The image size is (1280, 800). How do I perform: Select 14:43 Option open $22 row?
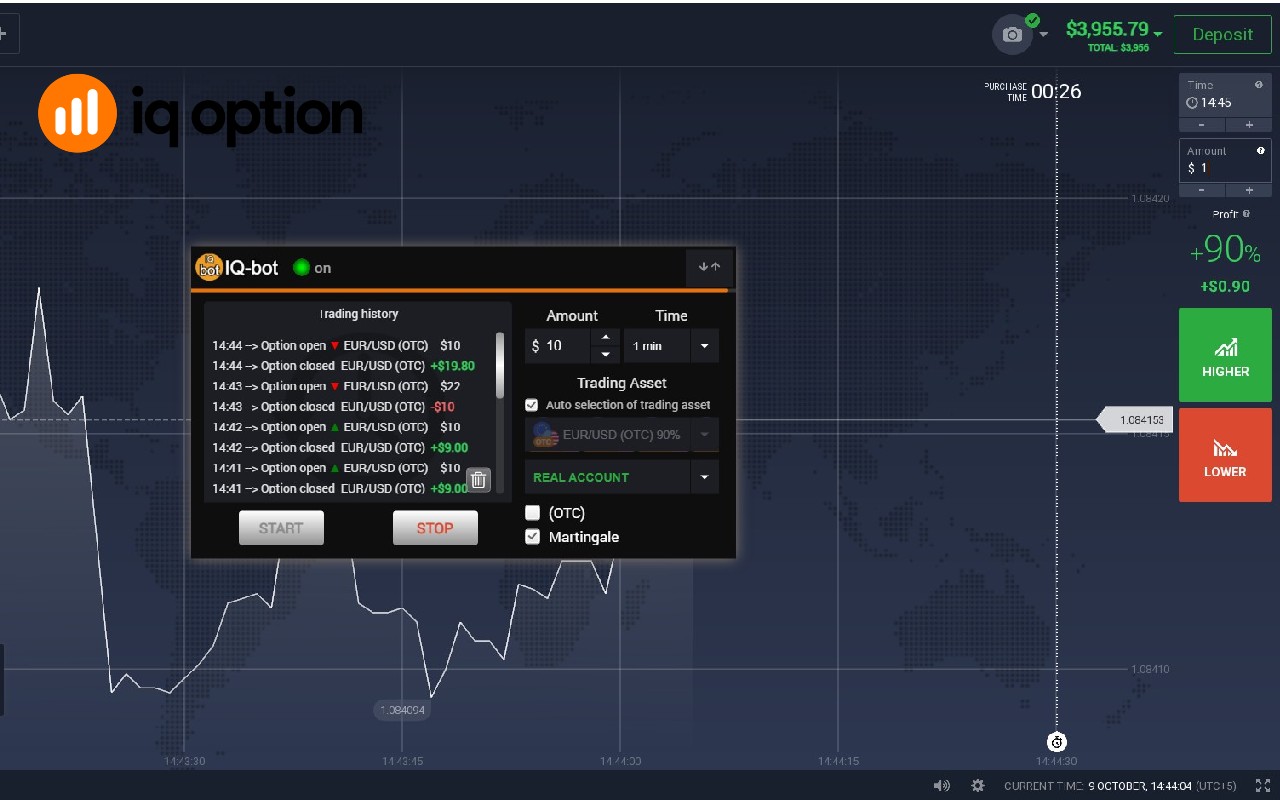click(x=336, y=386)
